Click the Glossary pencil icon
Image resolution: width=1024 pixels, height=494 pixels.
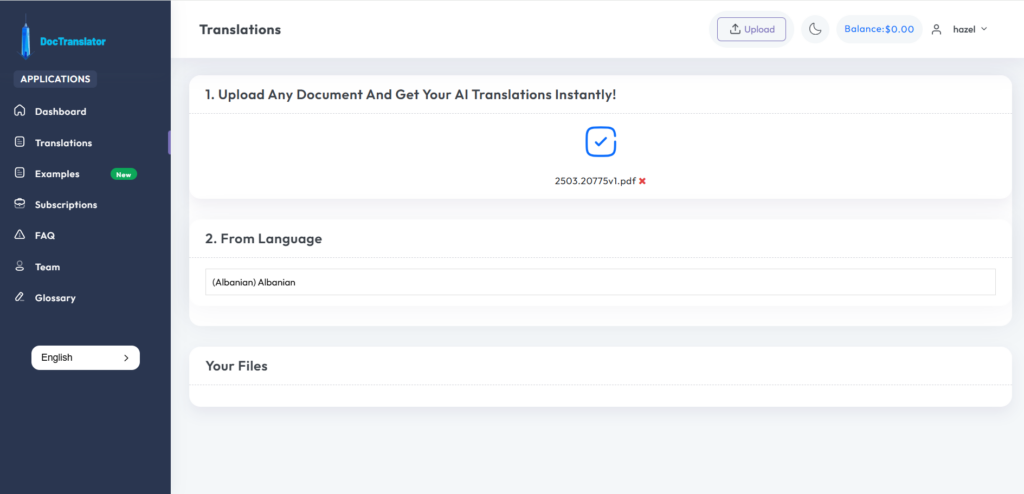(x=20, y=298)
